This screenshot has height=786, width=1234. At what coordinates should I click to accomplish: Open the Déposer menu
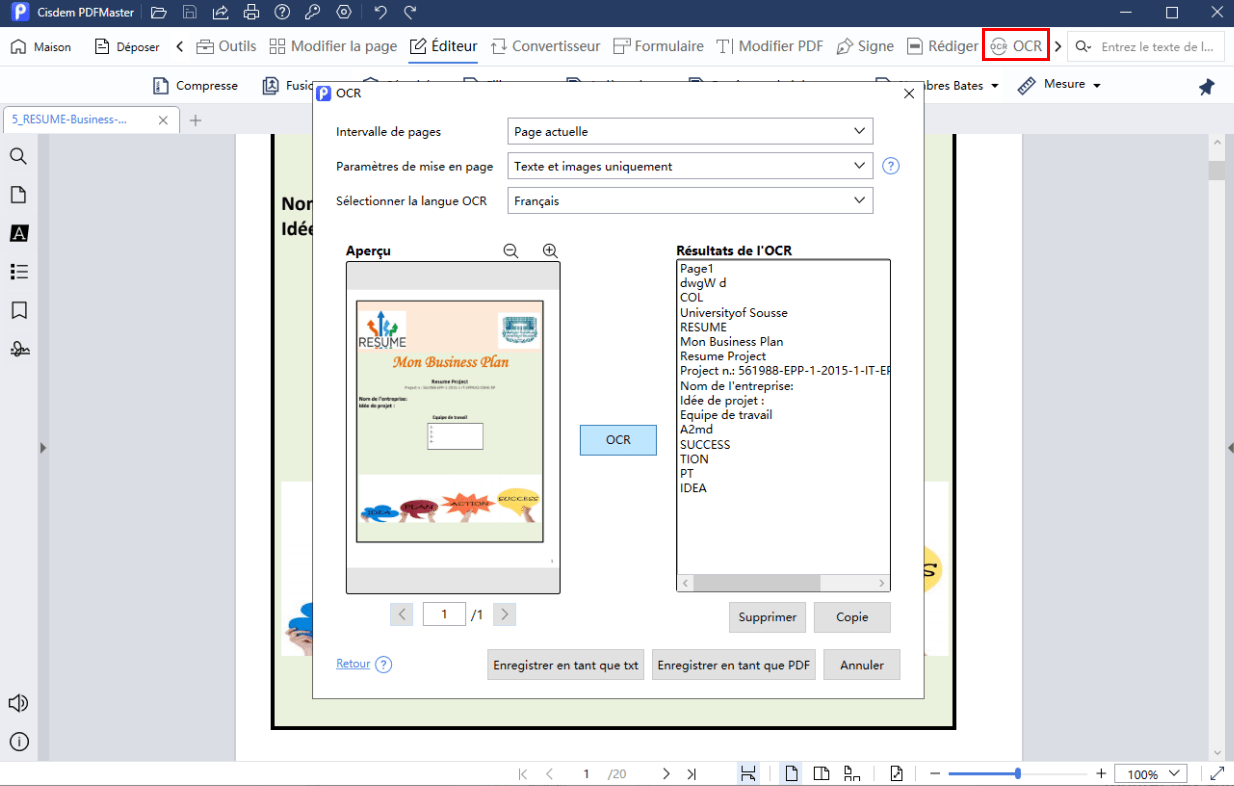tap(127, 47)
